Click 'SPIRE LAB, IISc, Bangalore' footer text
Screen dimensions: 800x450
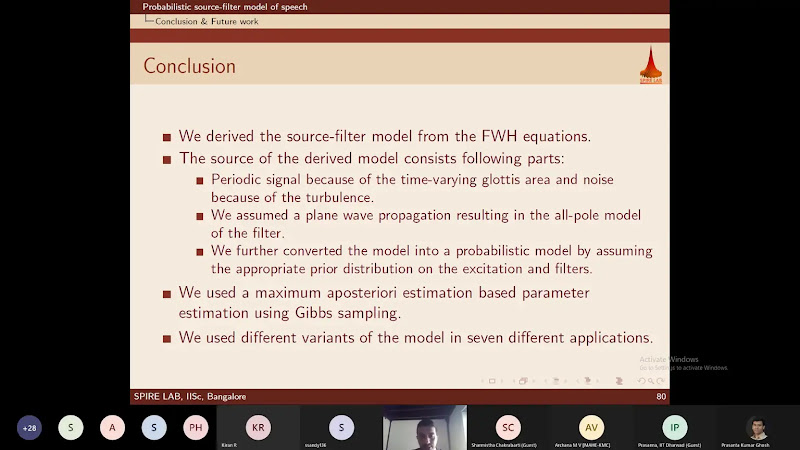coord(190,396)
